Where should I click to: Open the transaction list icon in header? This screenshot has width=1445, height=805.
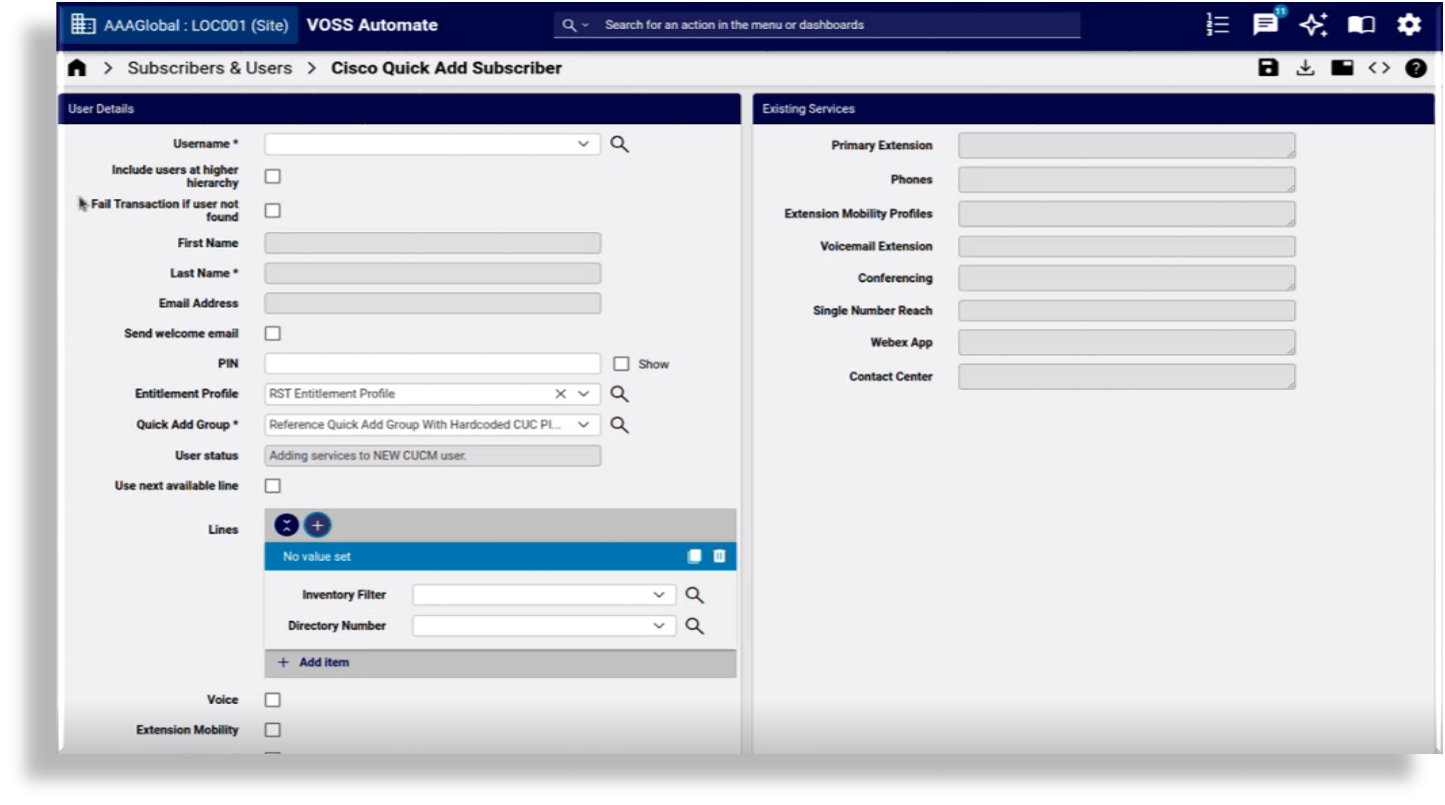click(x=1217, y=25)
